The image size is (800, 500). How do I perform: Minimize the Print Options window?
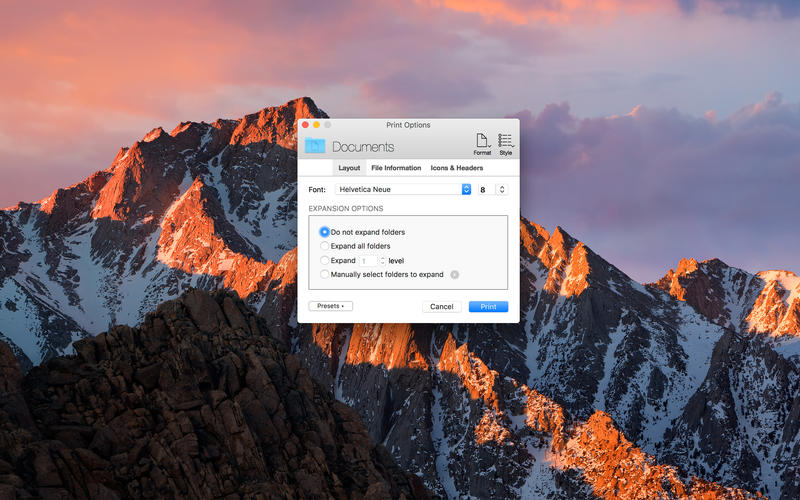[316, 124]
